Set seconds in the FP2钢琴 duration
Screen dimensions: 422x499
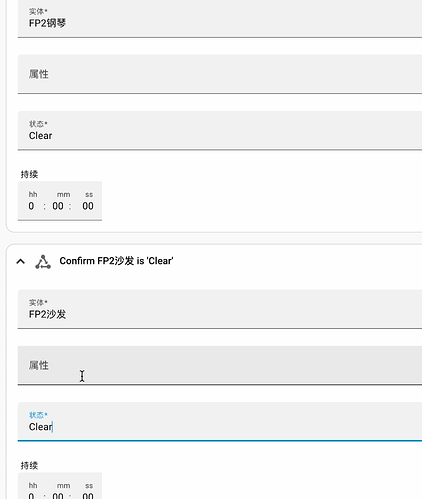88,206
